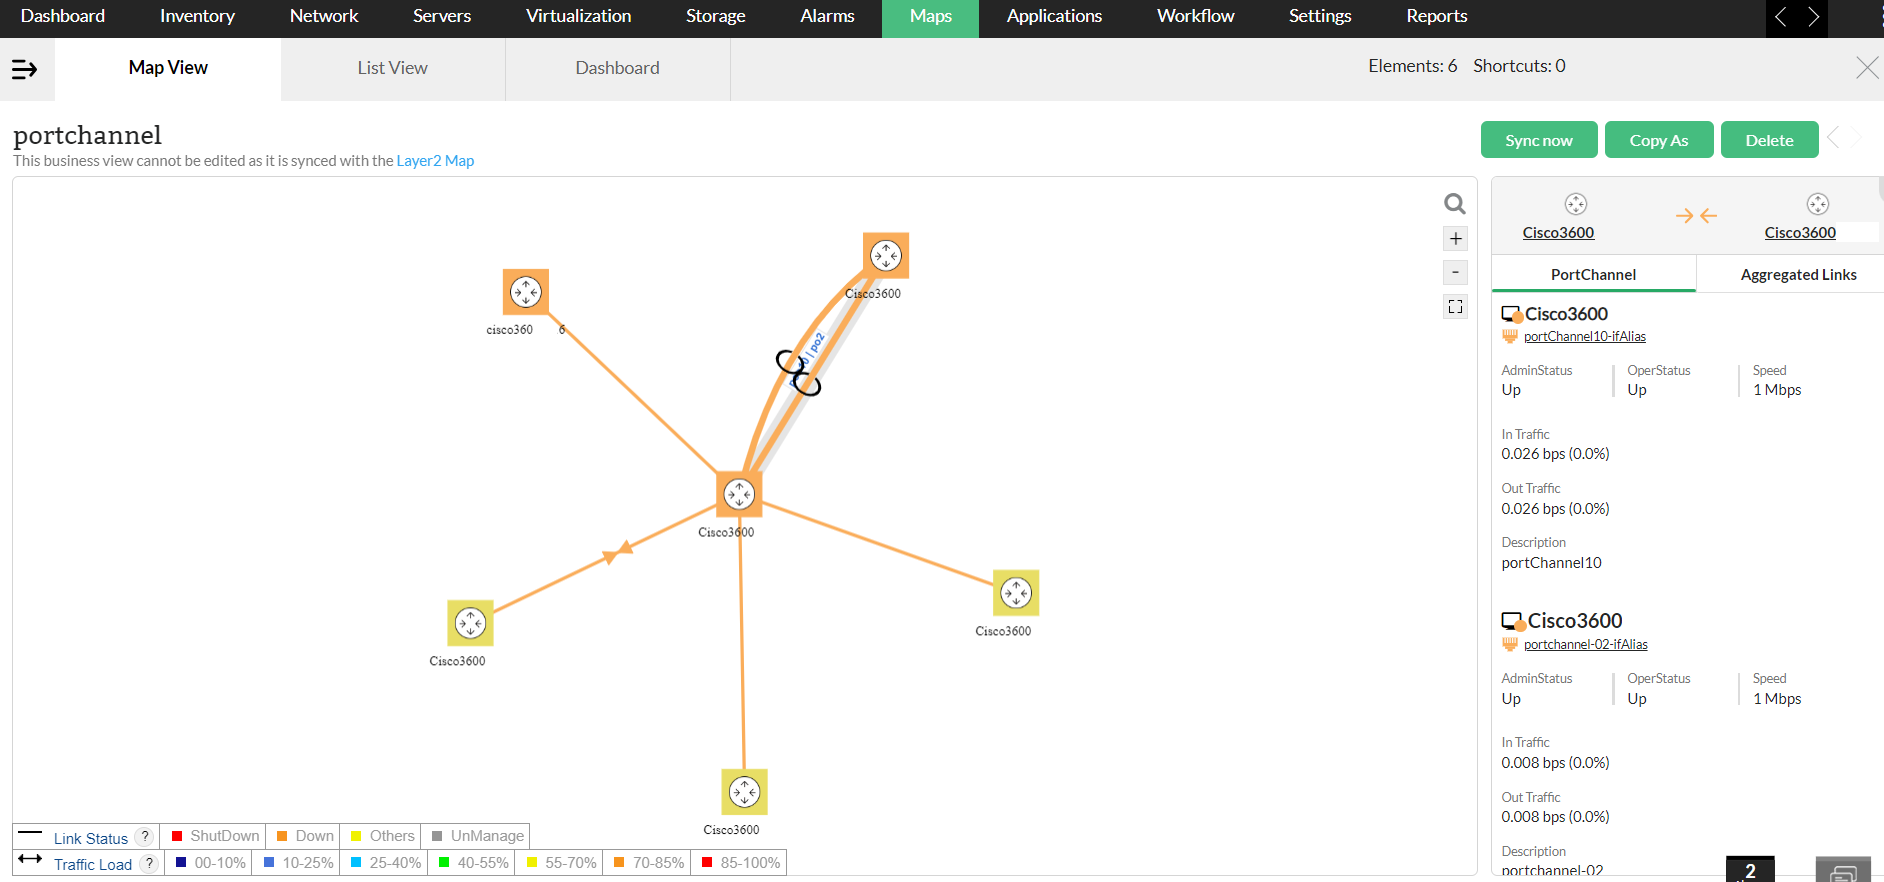This screenshot has height=882, width=1884.
Task: Click the help icon beside Traffic Load
Action: [149, 863]
